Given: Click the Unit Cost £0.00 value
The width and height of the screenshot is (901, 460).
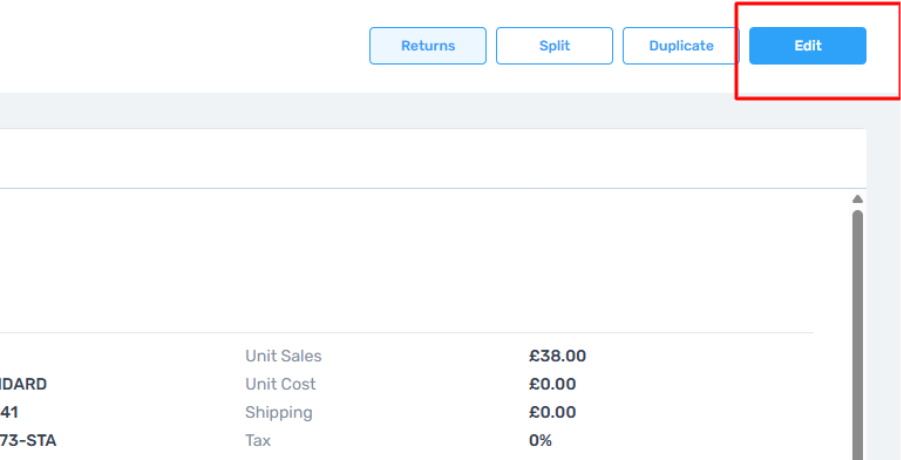Looking at the screenshot, I should (552, 384).
